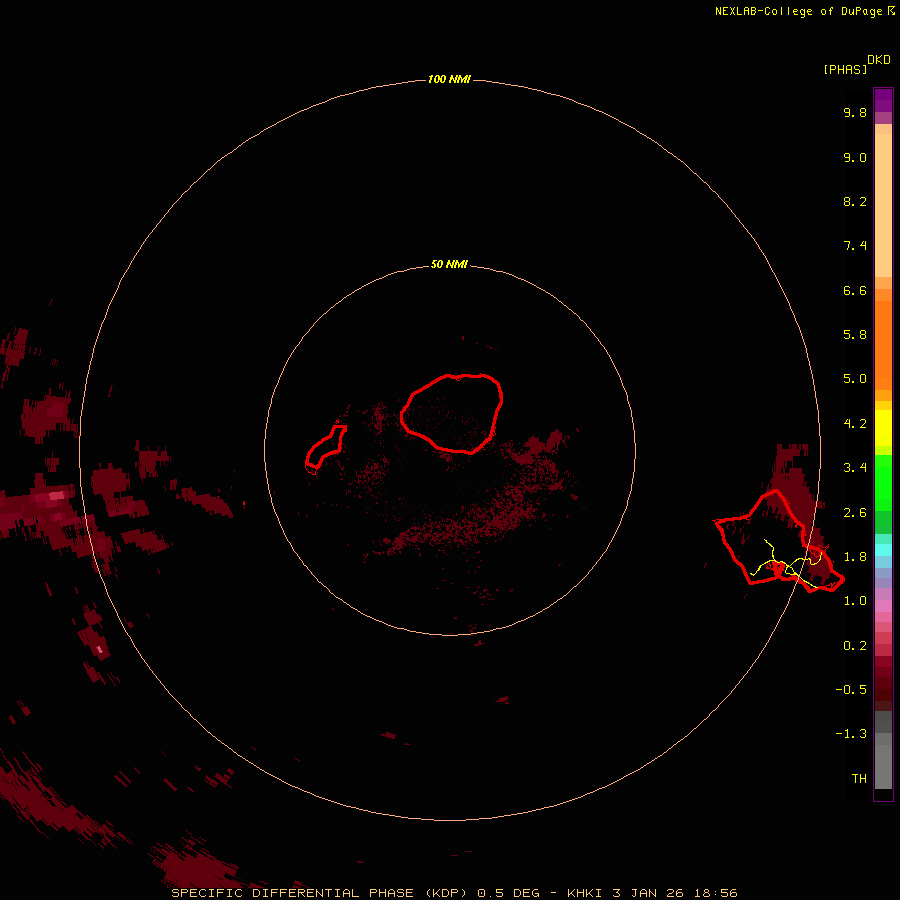Select the 4.2 scale label

click(855, 423)
